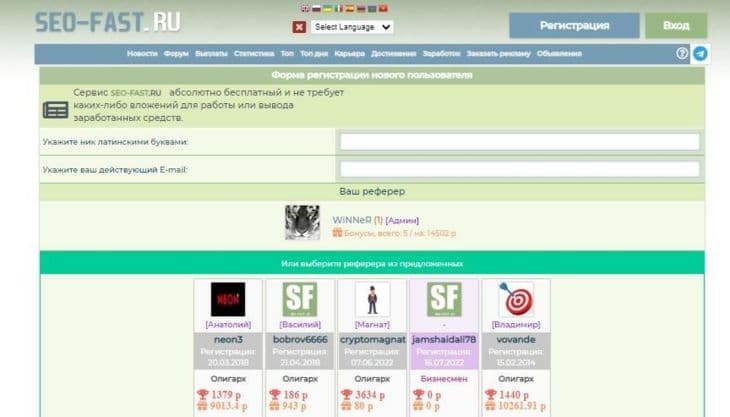Open the WiNNeR referrer profile link

[352, 220]
